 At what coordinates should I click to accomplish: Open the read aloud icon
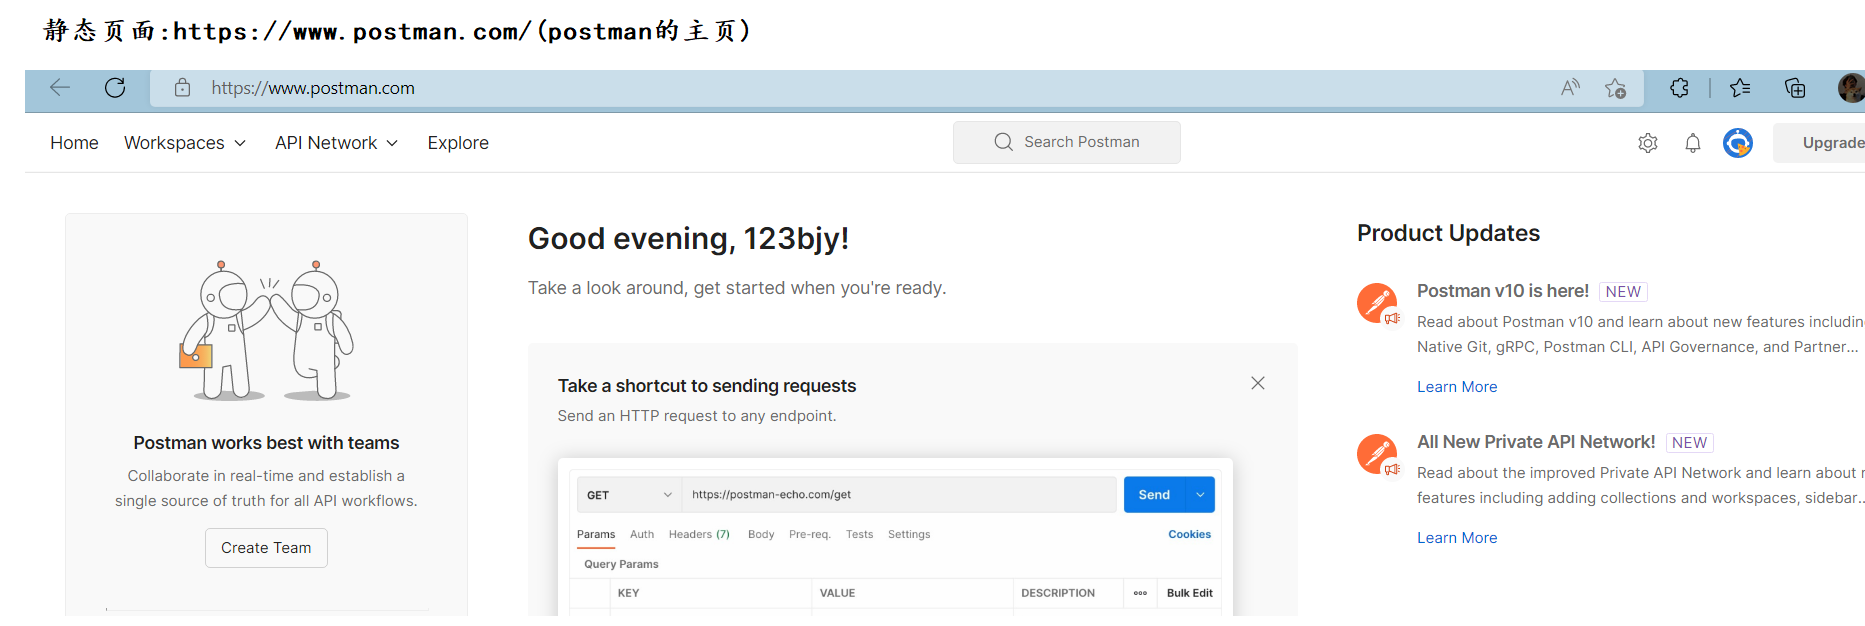pos(1570,88)
